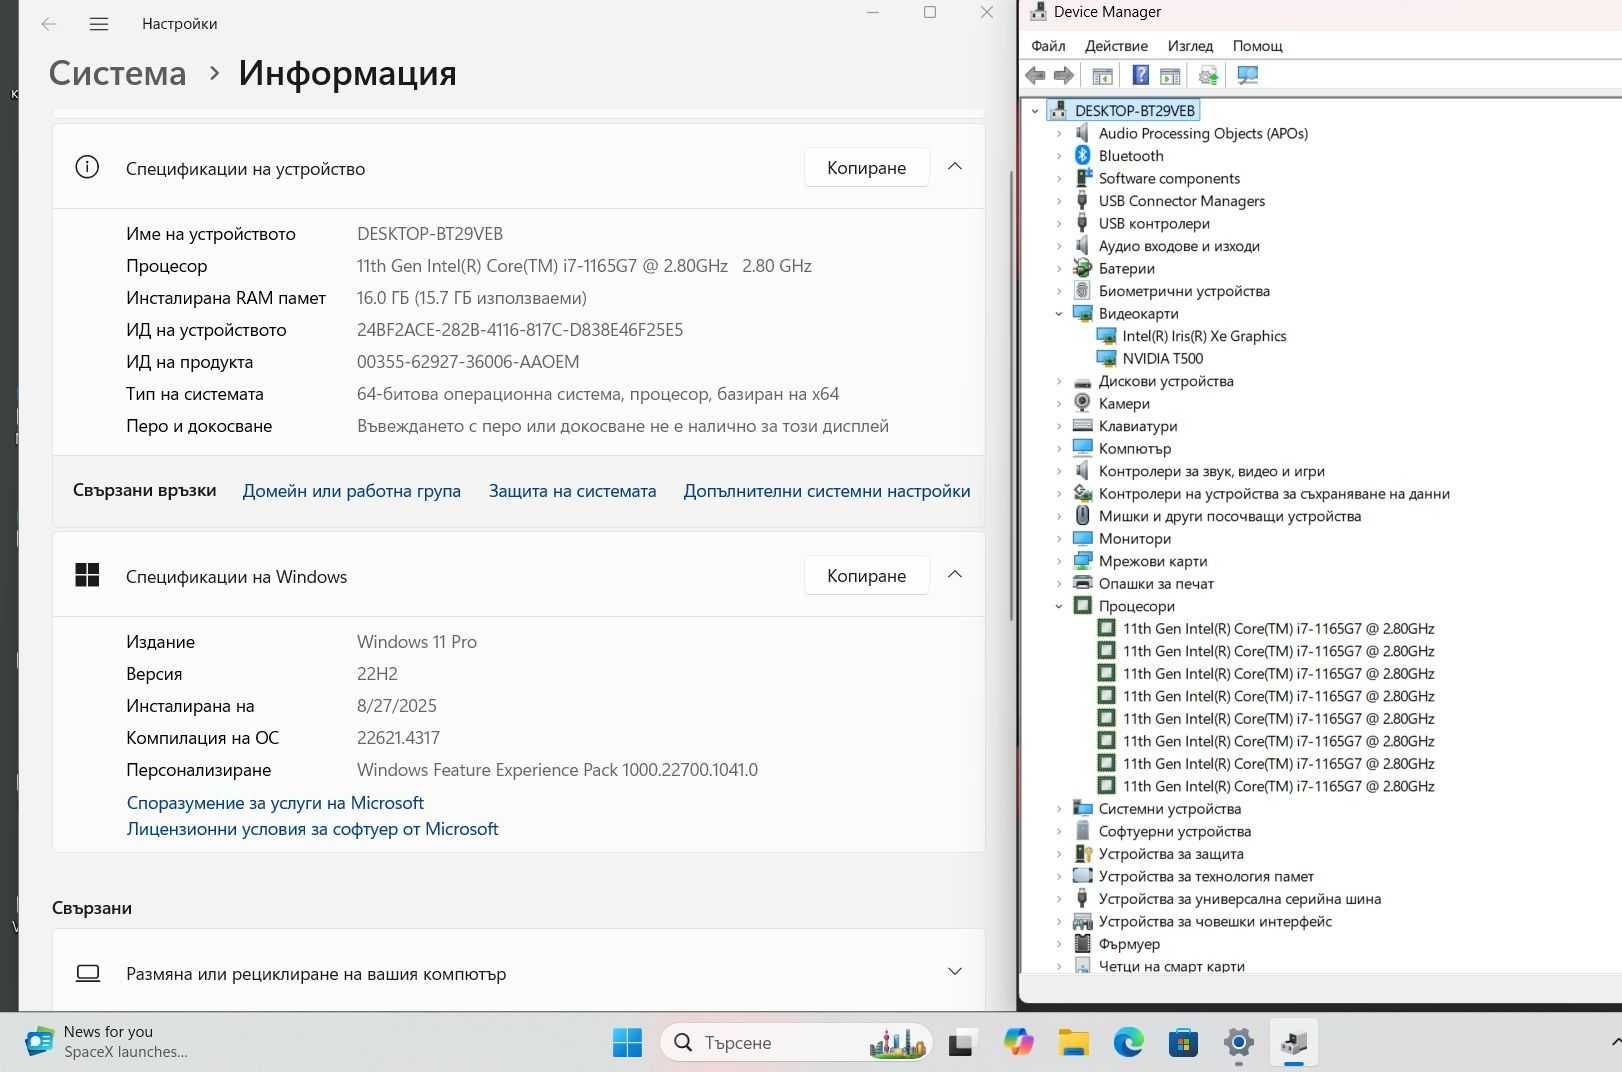Screen dimensions: 1622x1072
Task: Click the Device Manager taskbar icon
Action: pos(1293,1043)
